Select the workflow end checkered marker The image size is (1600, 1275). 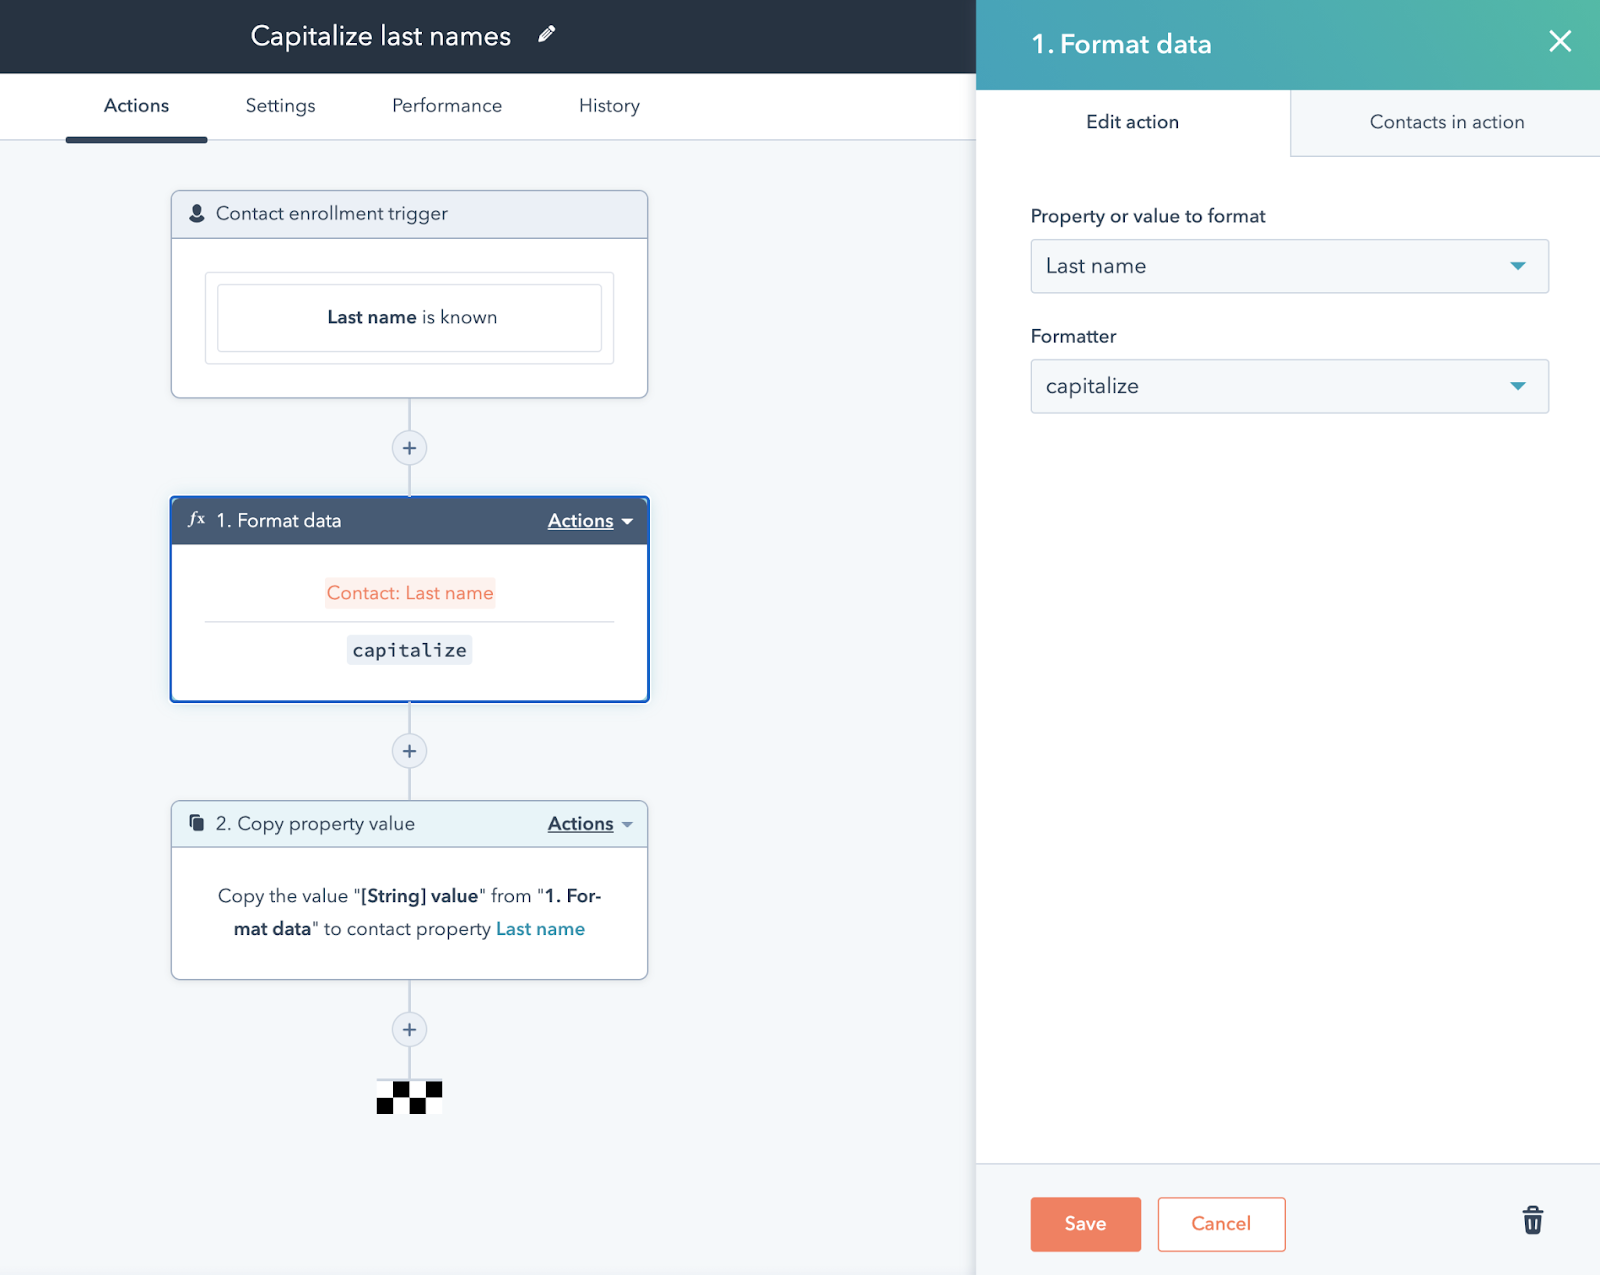(409, 1097)
